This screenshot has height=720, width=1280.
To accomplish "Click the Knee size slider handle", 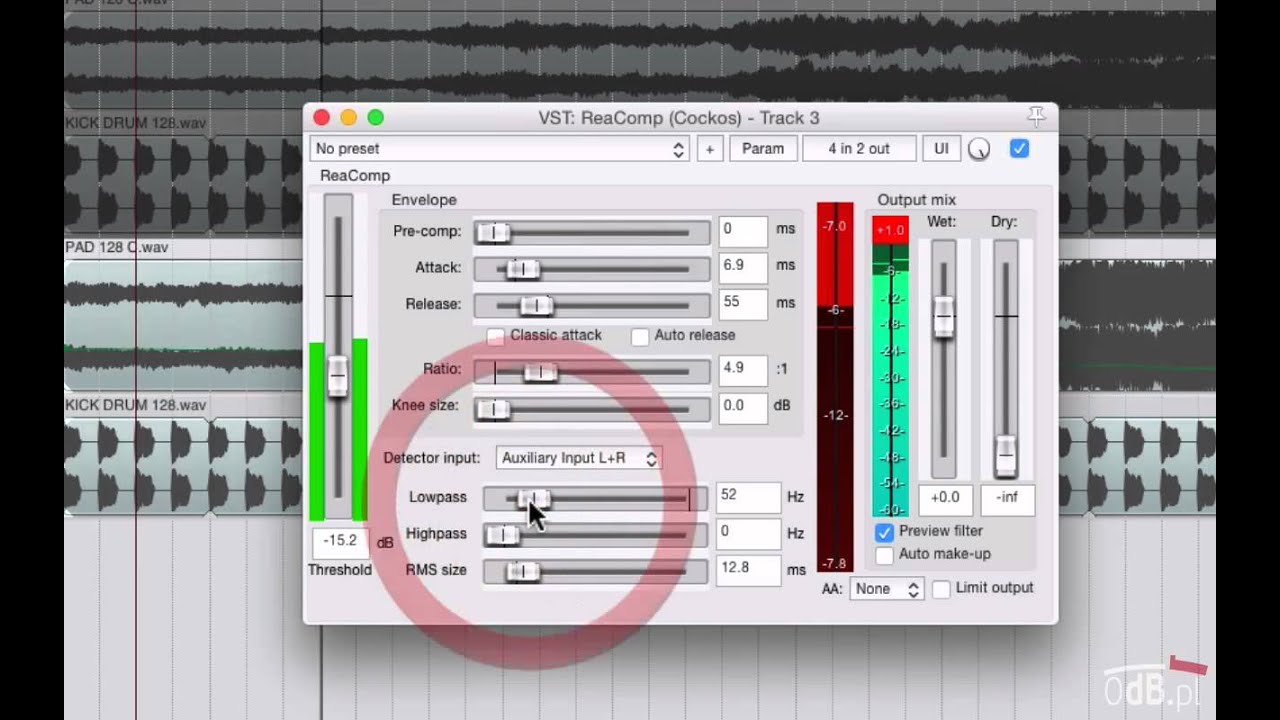I will tap(492, 409).
